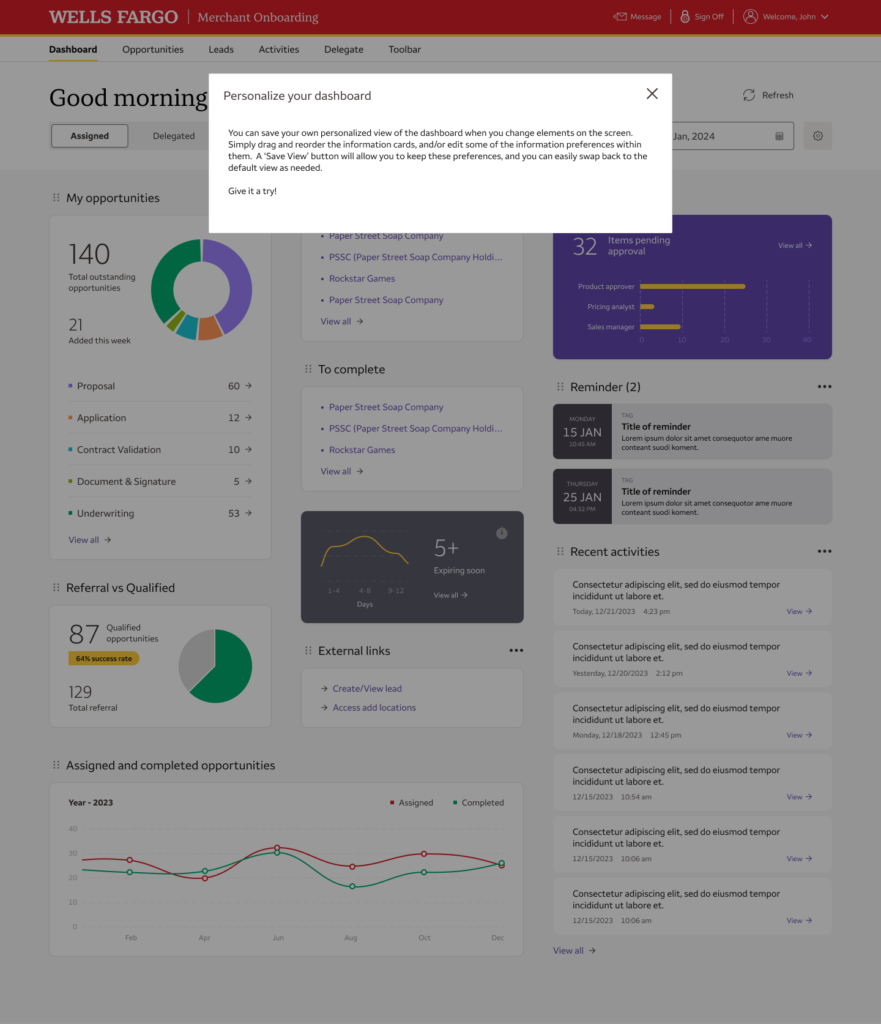
Task: Click the arrow next to Document & Signature 5
Action: coord(248,481)
